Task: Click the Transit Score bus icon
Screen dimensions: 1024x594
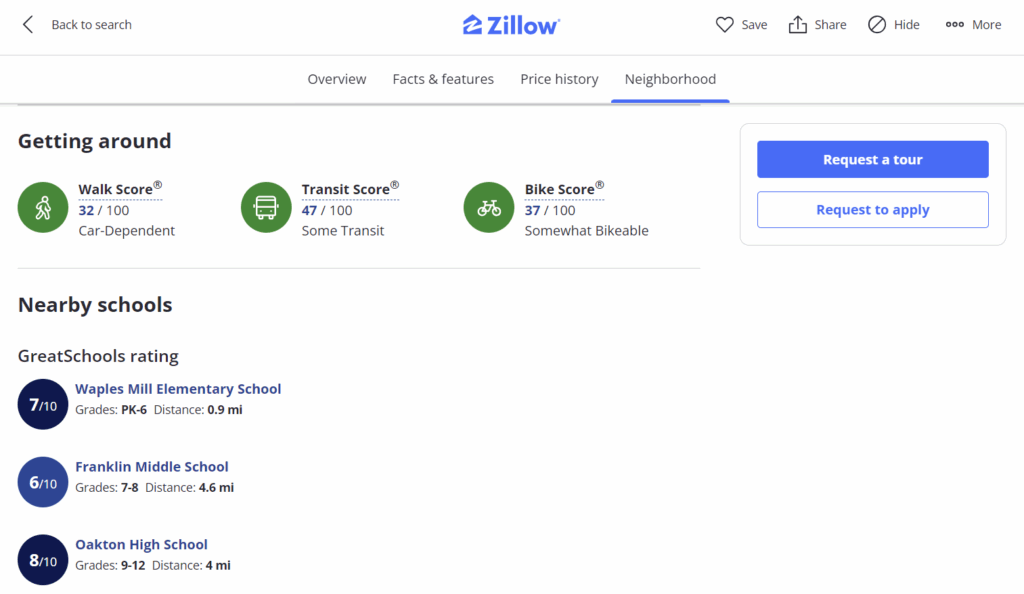Action: (x=266, y=208)
